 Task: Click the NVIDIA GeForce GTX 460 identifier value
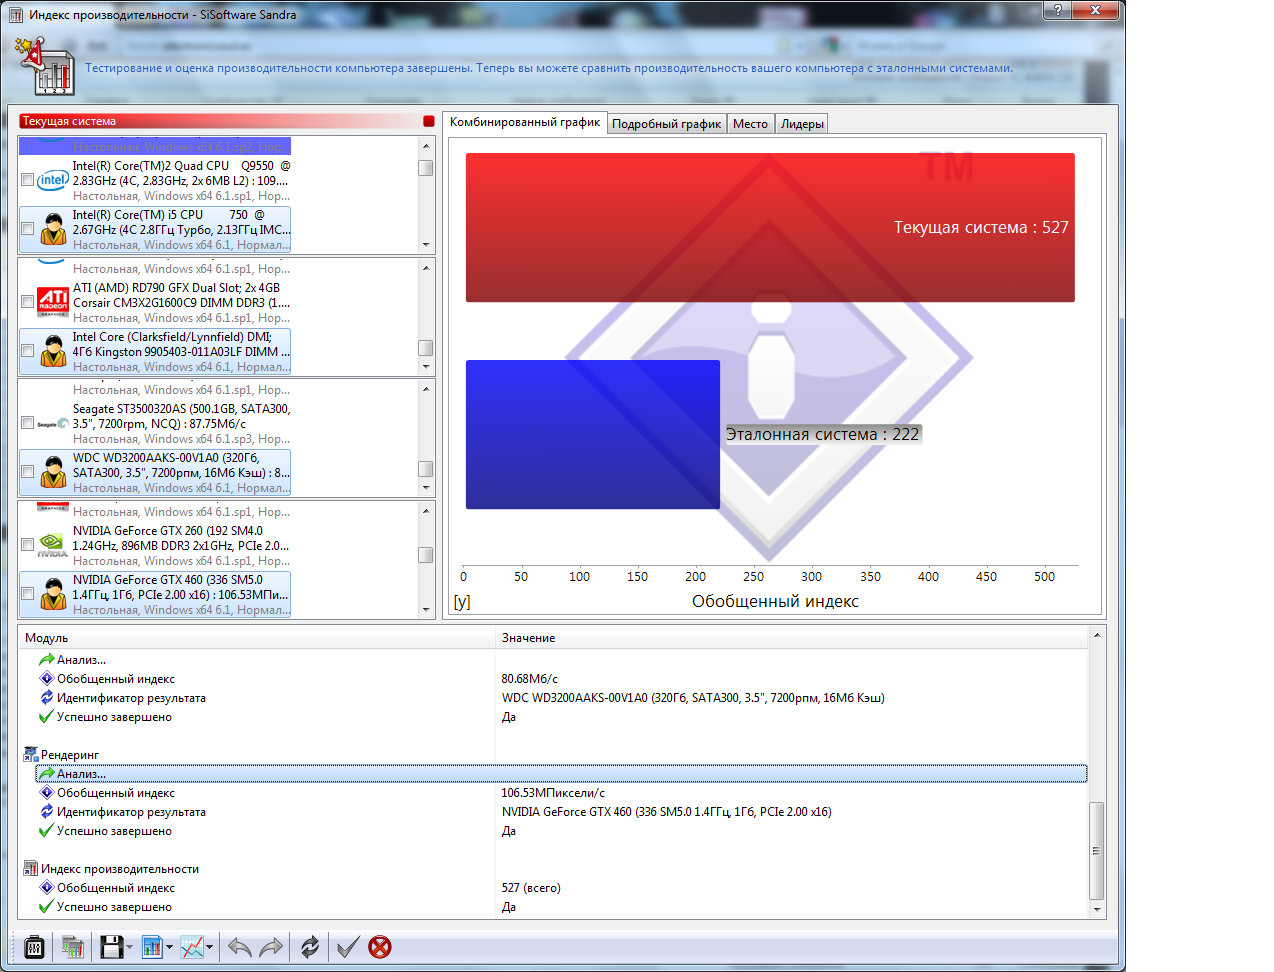[x=666, y=812]
